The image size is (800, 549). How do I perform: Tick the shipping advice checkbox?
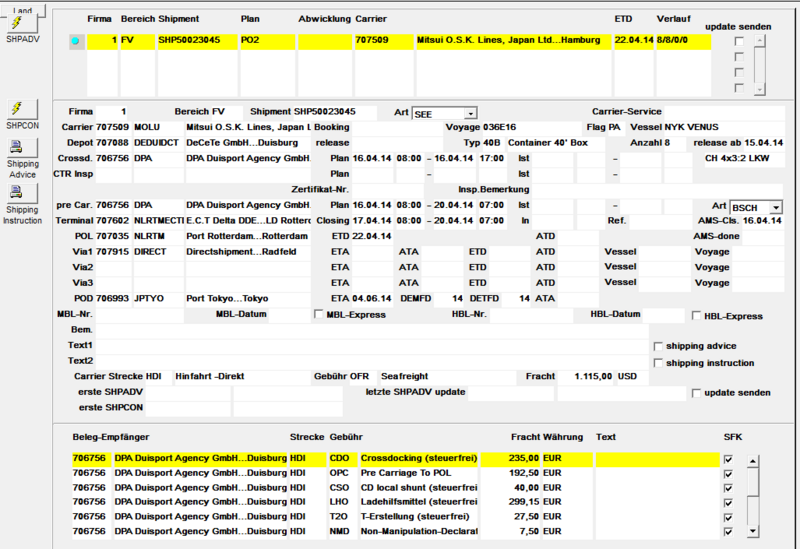pos(658,346)
